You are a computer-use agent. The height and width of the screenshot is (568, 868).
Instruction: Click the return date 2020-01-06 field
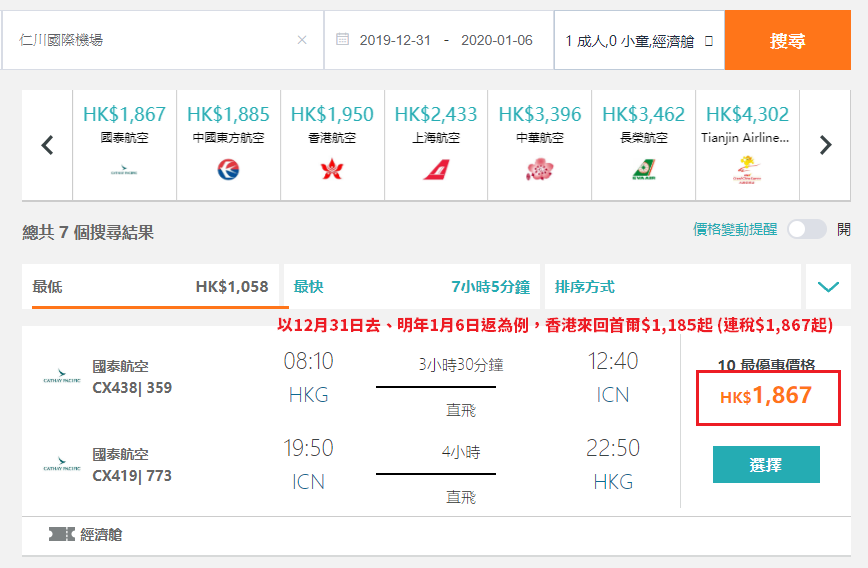(497, 40)
